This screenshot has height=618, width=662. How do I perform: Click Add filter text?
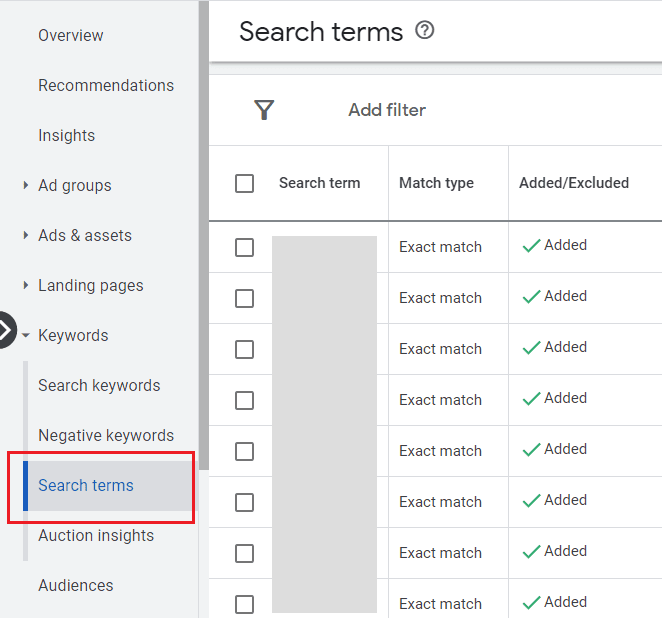pos(386,110)
